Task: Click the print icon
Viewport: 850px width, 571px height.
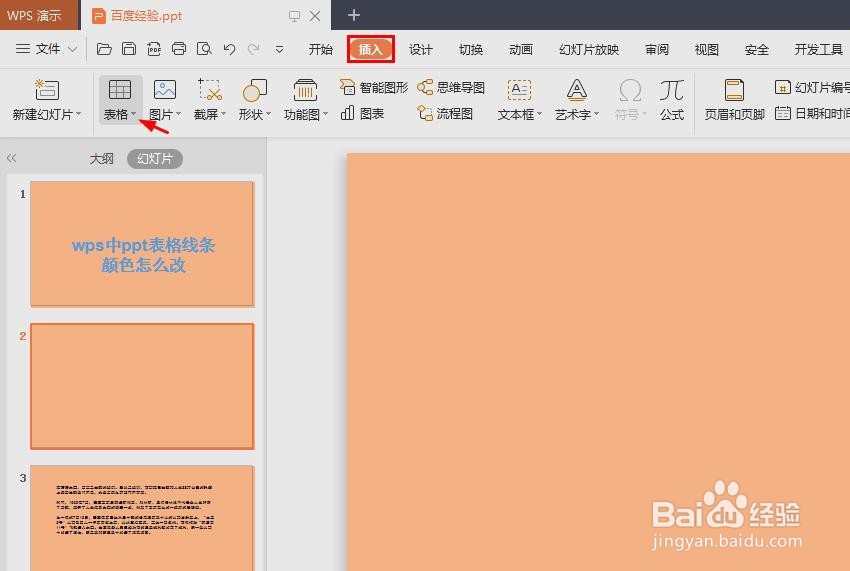Action: click(x=179, y=49)
